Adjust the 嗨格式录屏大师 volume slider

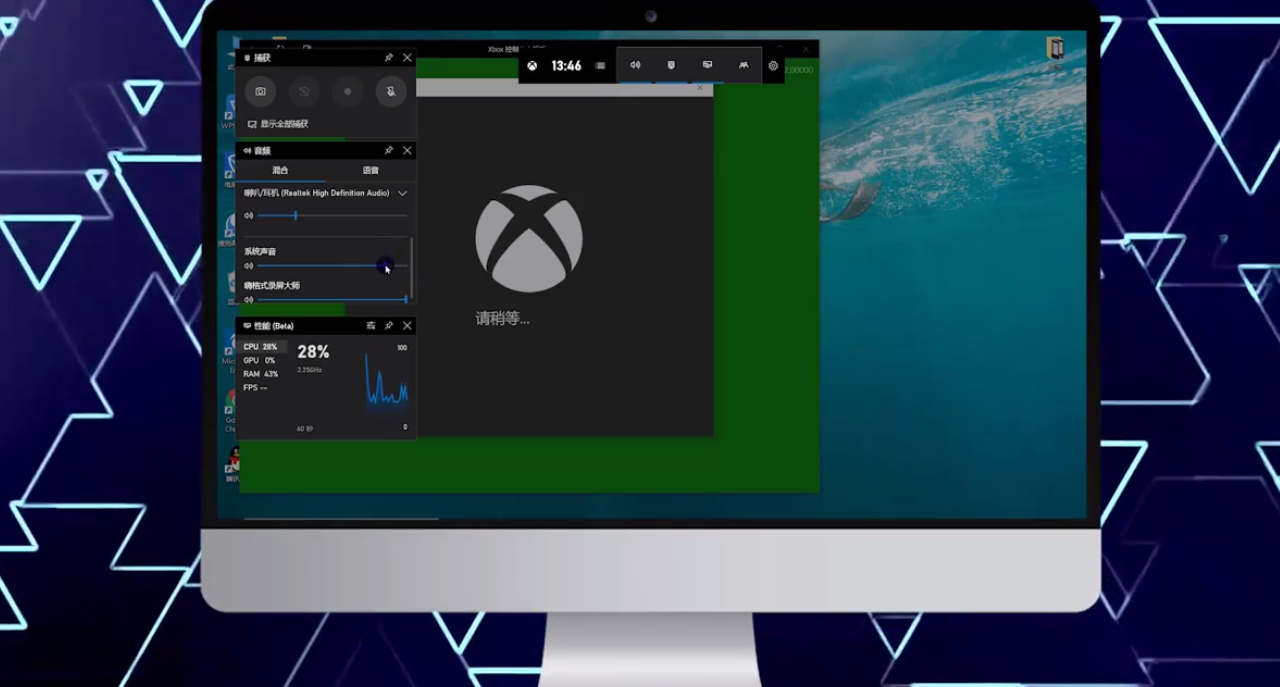coord(332,299)
